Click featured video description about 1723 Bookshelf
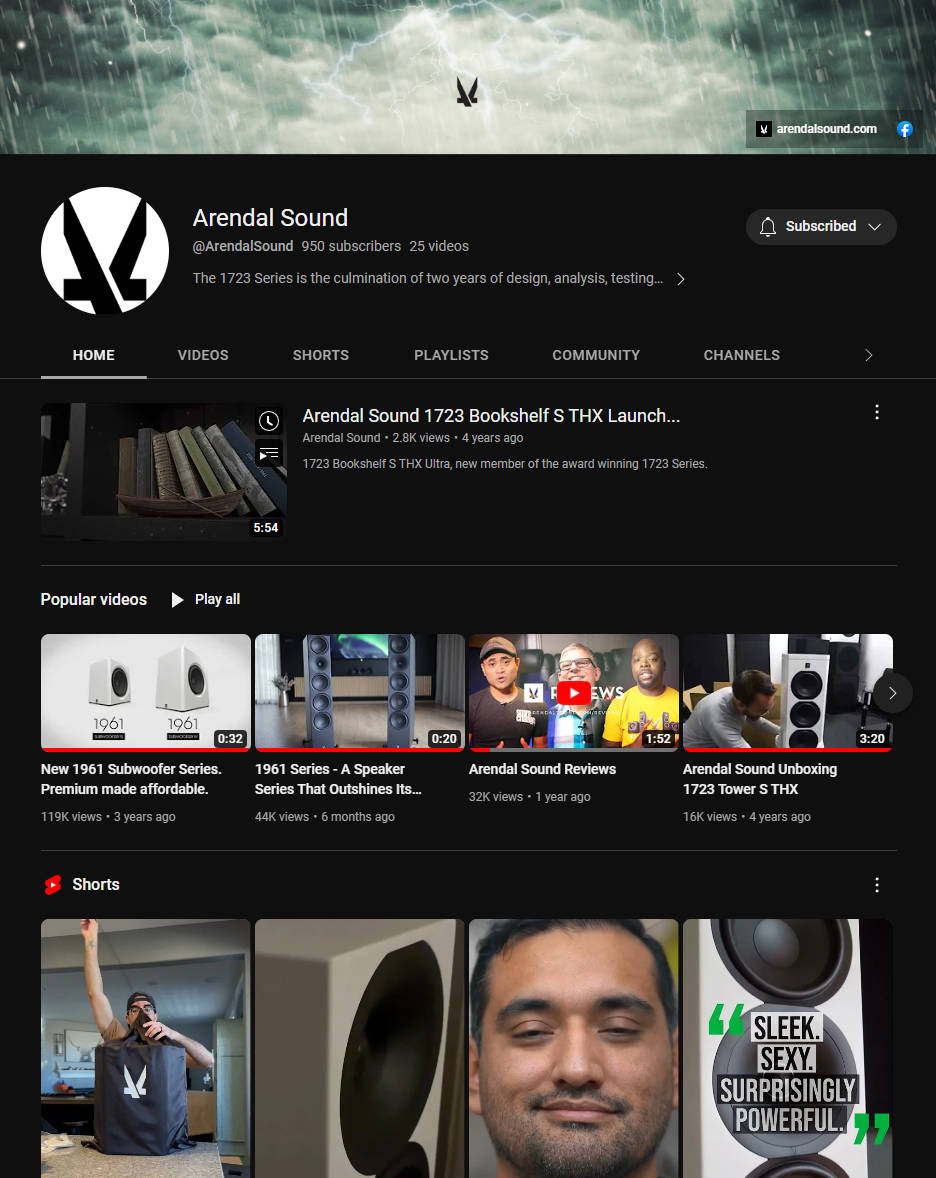The height and width of the screenshot is (1178, 936). tap(505, 464)
